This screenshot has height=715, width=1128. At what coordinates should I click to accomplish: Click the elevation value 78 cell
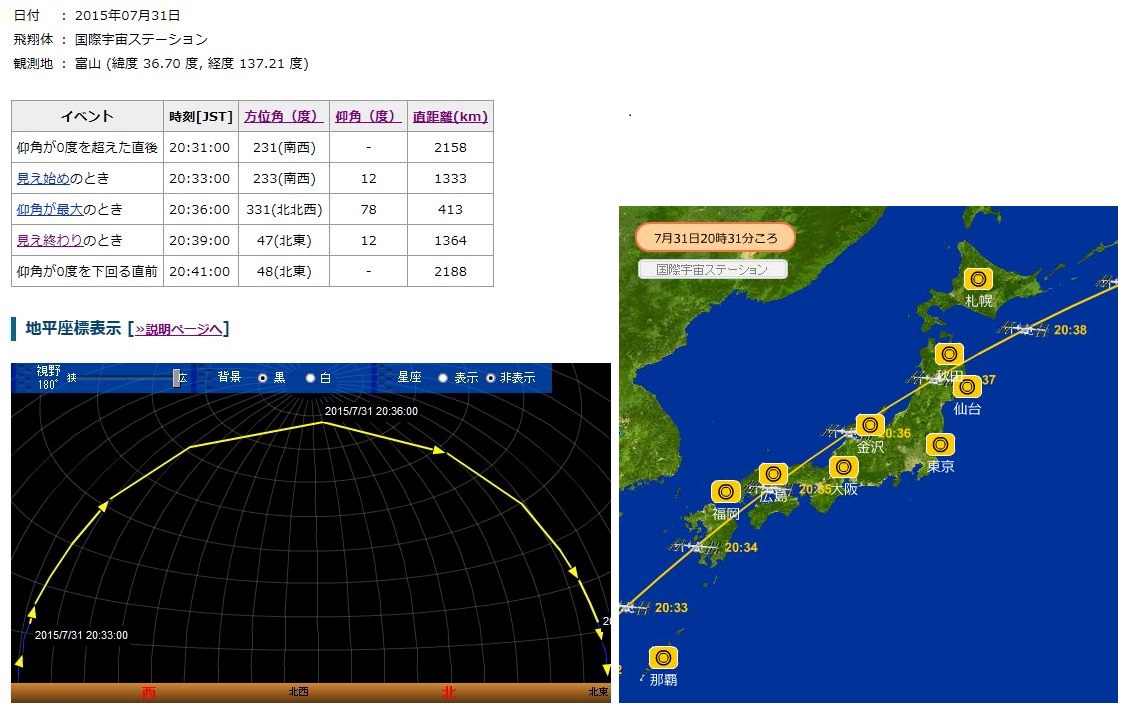click(368, 209)
